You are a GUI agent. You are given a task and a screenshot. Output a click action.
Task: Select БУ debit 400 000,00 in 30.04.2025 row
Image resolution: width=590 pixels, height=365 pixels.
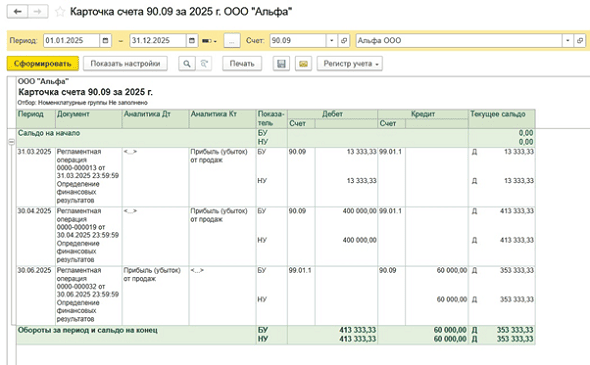click(359, 211)
